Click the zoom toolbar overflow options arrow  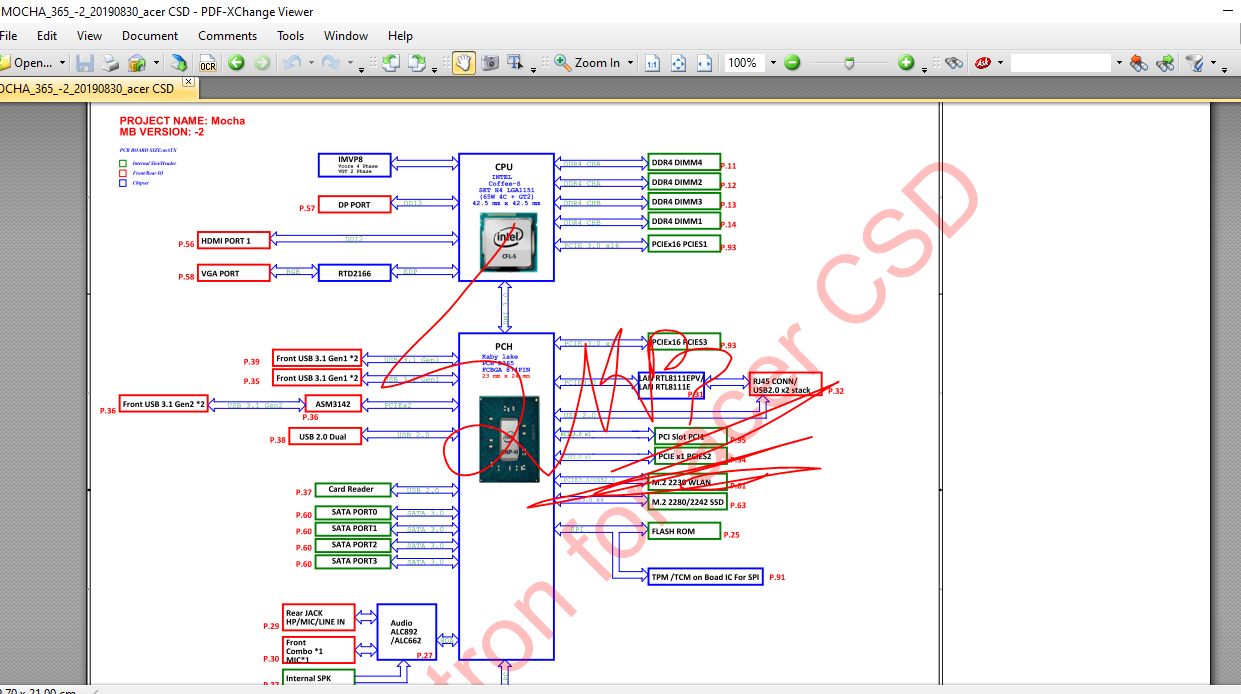point(923,69)
